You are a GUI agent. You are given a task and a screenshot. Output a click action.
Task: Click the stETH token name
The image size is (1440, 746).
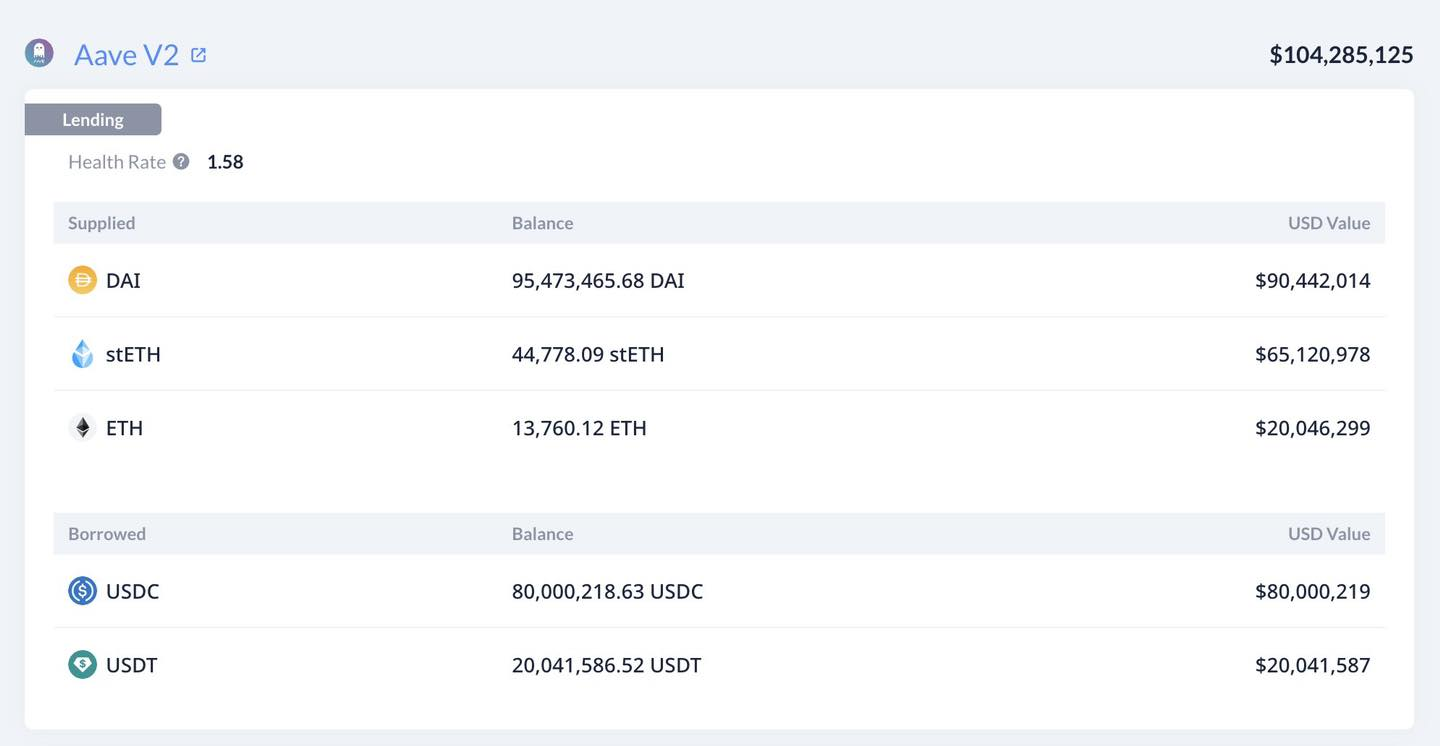tap(133, 354)
